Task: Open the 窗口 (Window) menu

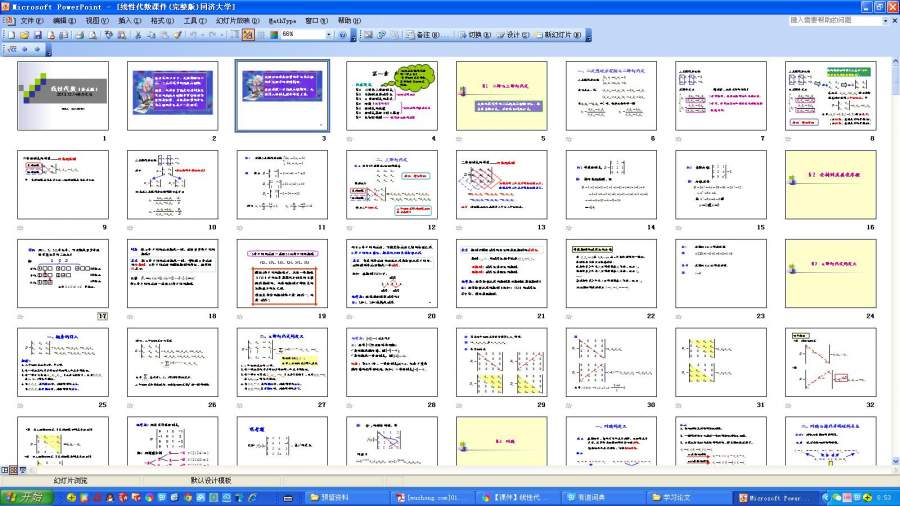Action: pyautogui.click(x=316, y=20)
